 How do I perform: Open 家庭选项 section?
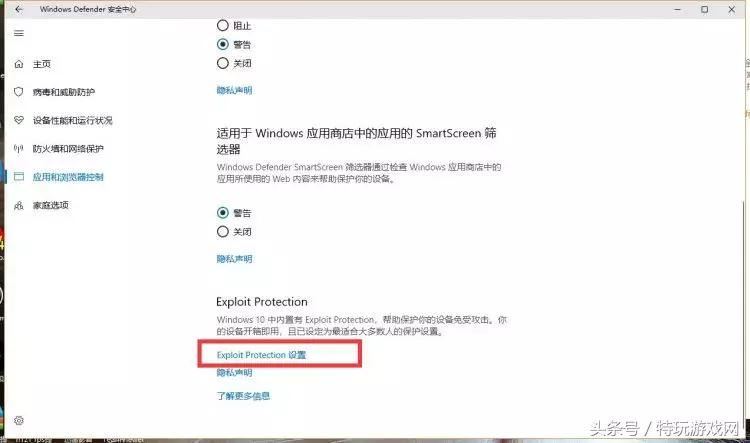(50, 205)
